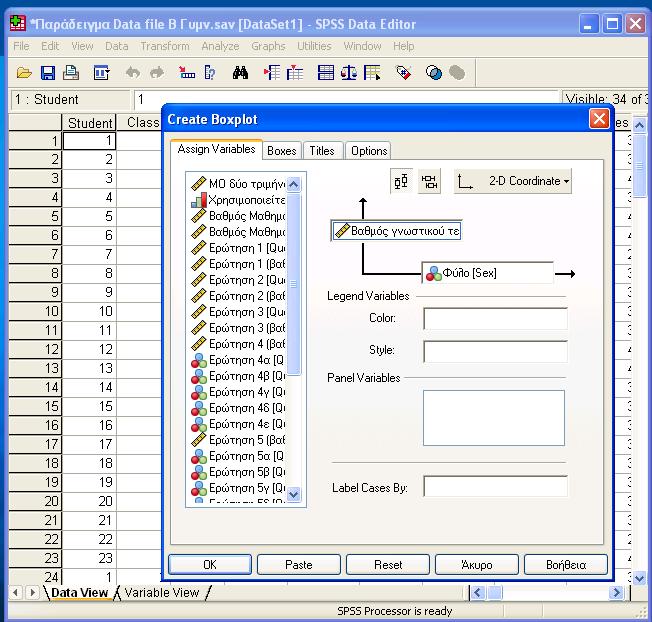Click the Print toolbar icon
This screenshot has width=652, height=622.
click(x=71, y=73)
